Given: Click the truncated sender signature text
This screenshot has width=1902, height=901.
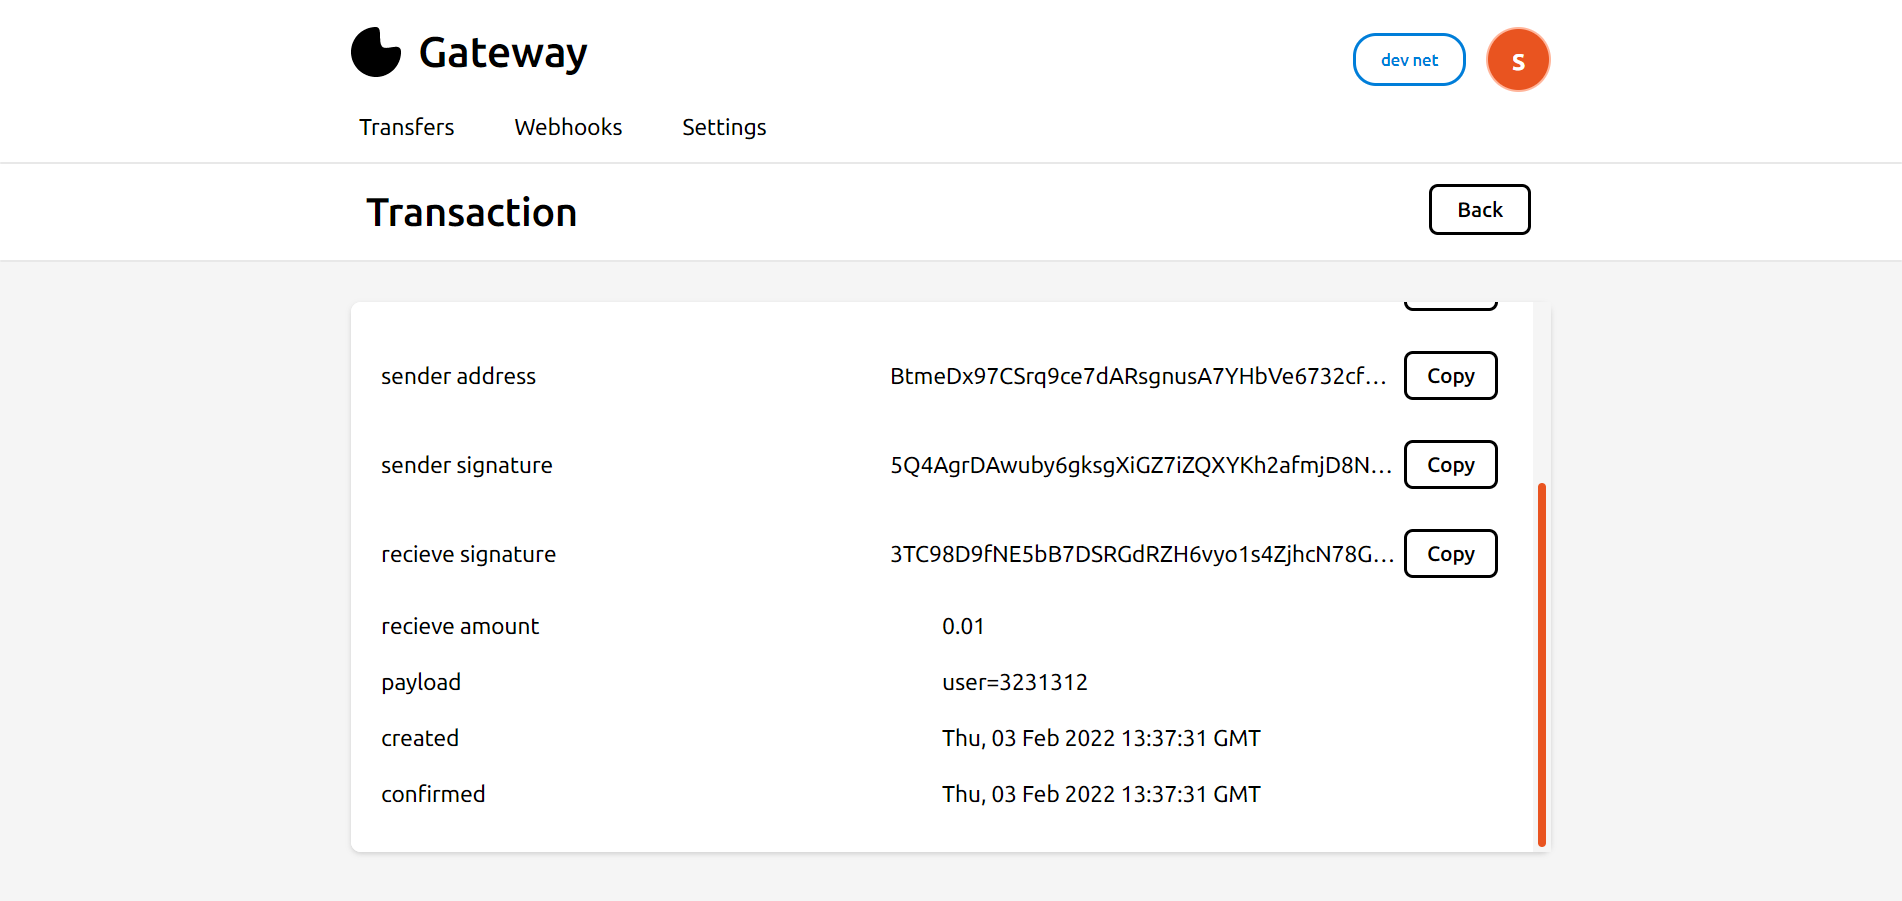Looking at the screenshot, I should coord(1140,464).
